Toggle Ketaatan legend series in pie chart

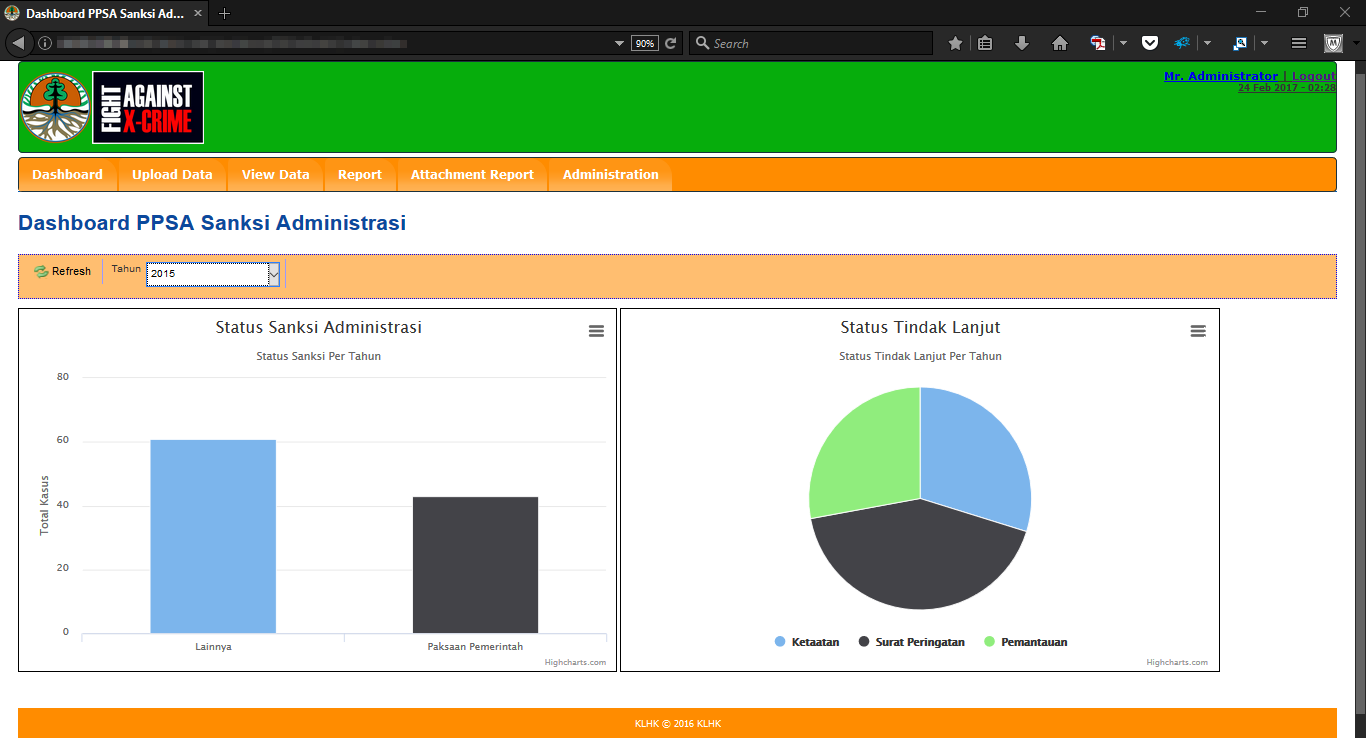coord(807,642)
